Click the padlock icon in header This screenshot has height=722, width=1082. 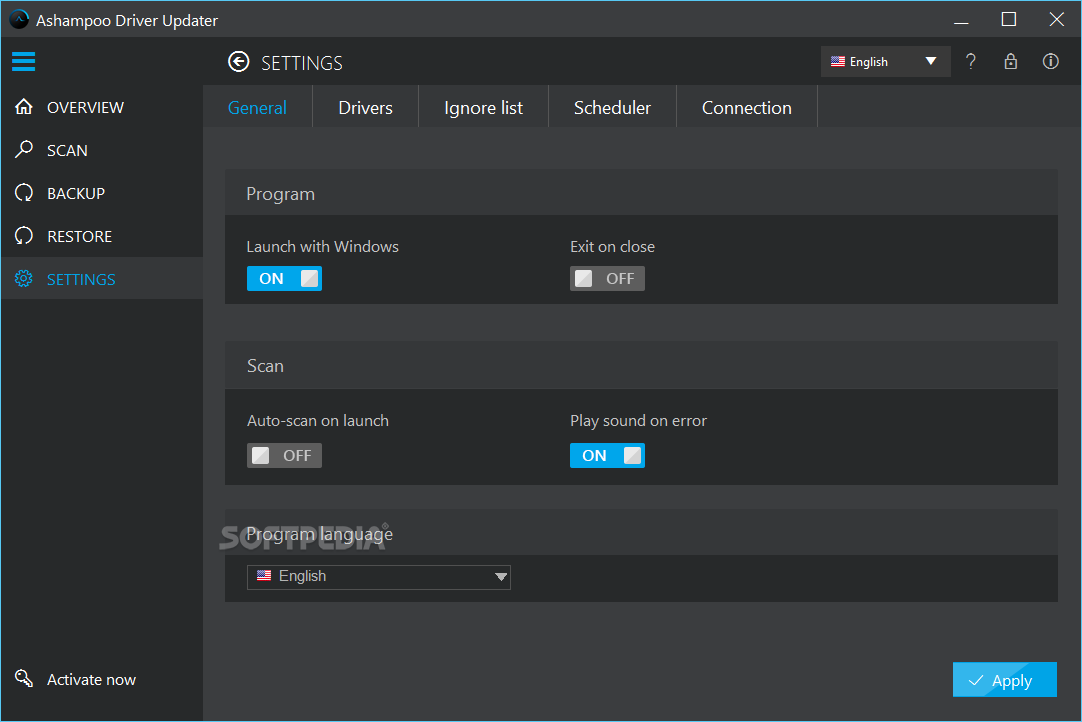point(1010,61)
